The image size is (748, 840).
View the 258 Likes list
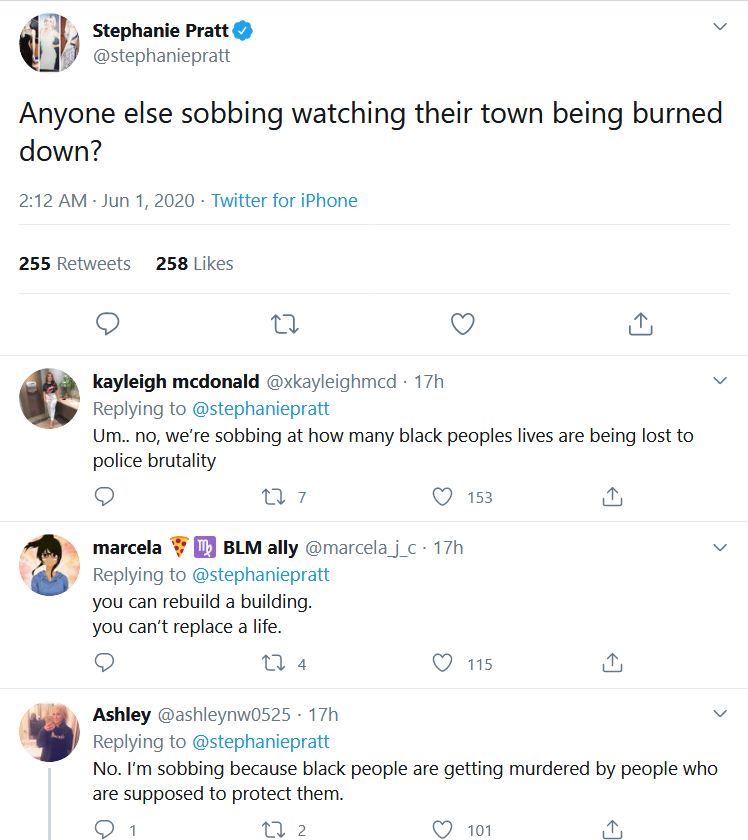point(195,264)
